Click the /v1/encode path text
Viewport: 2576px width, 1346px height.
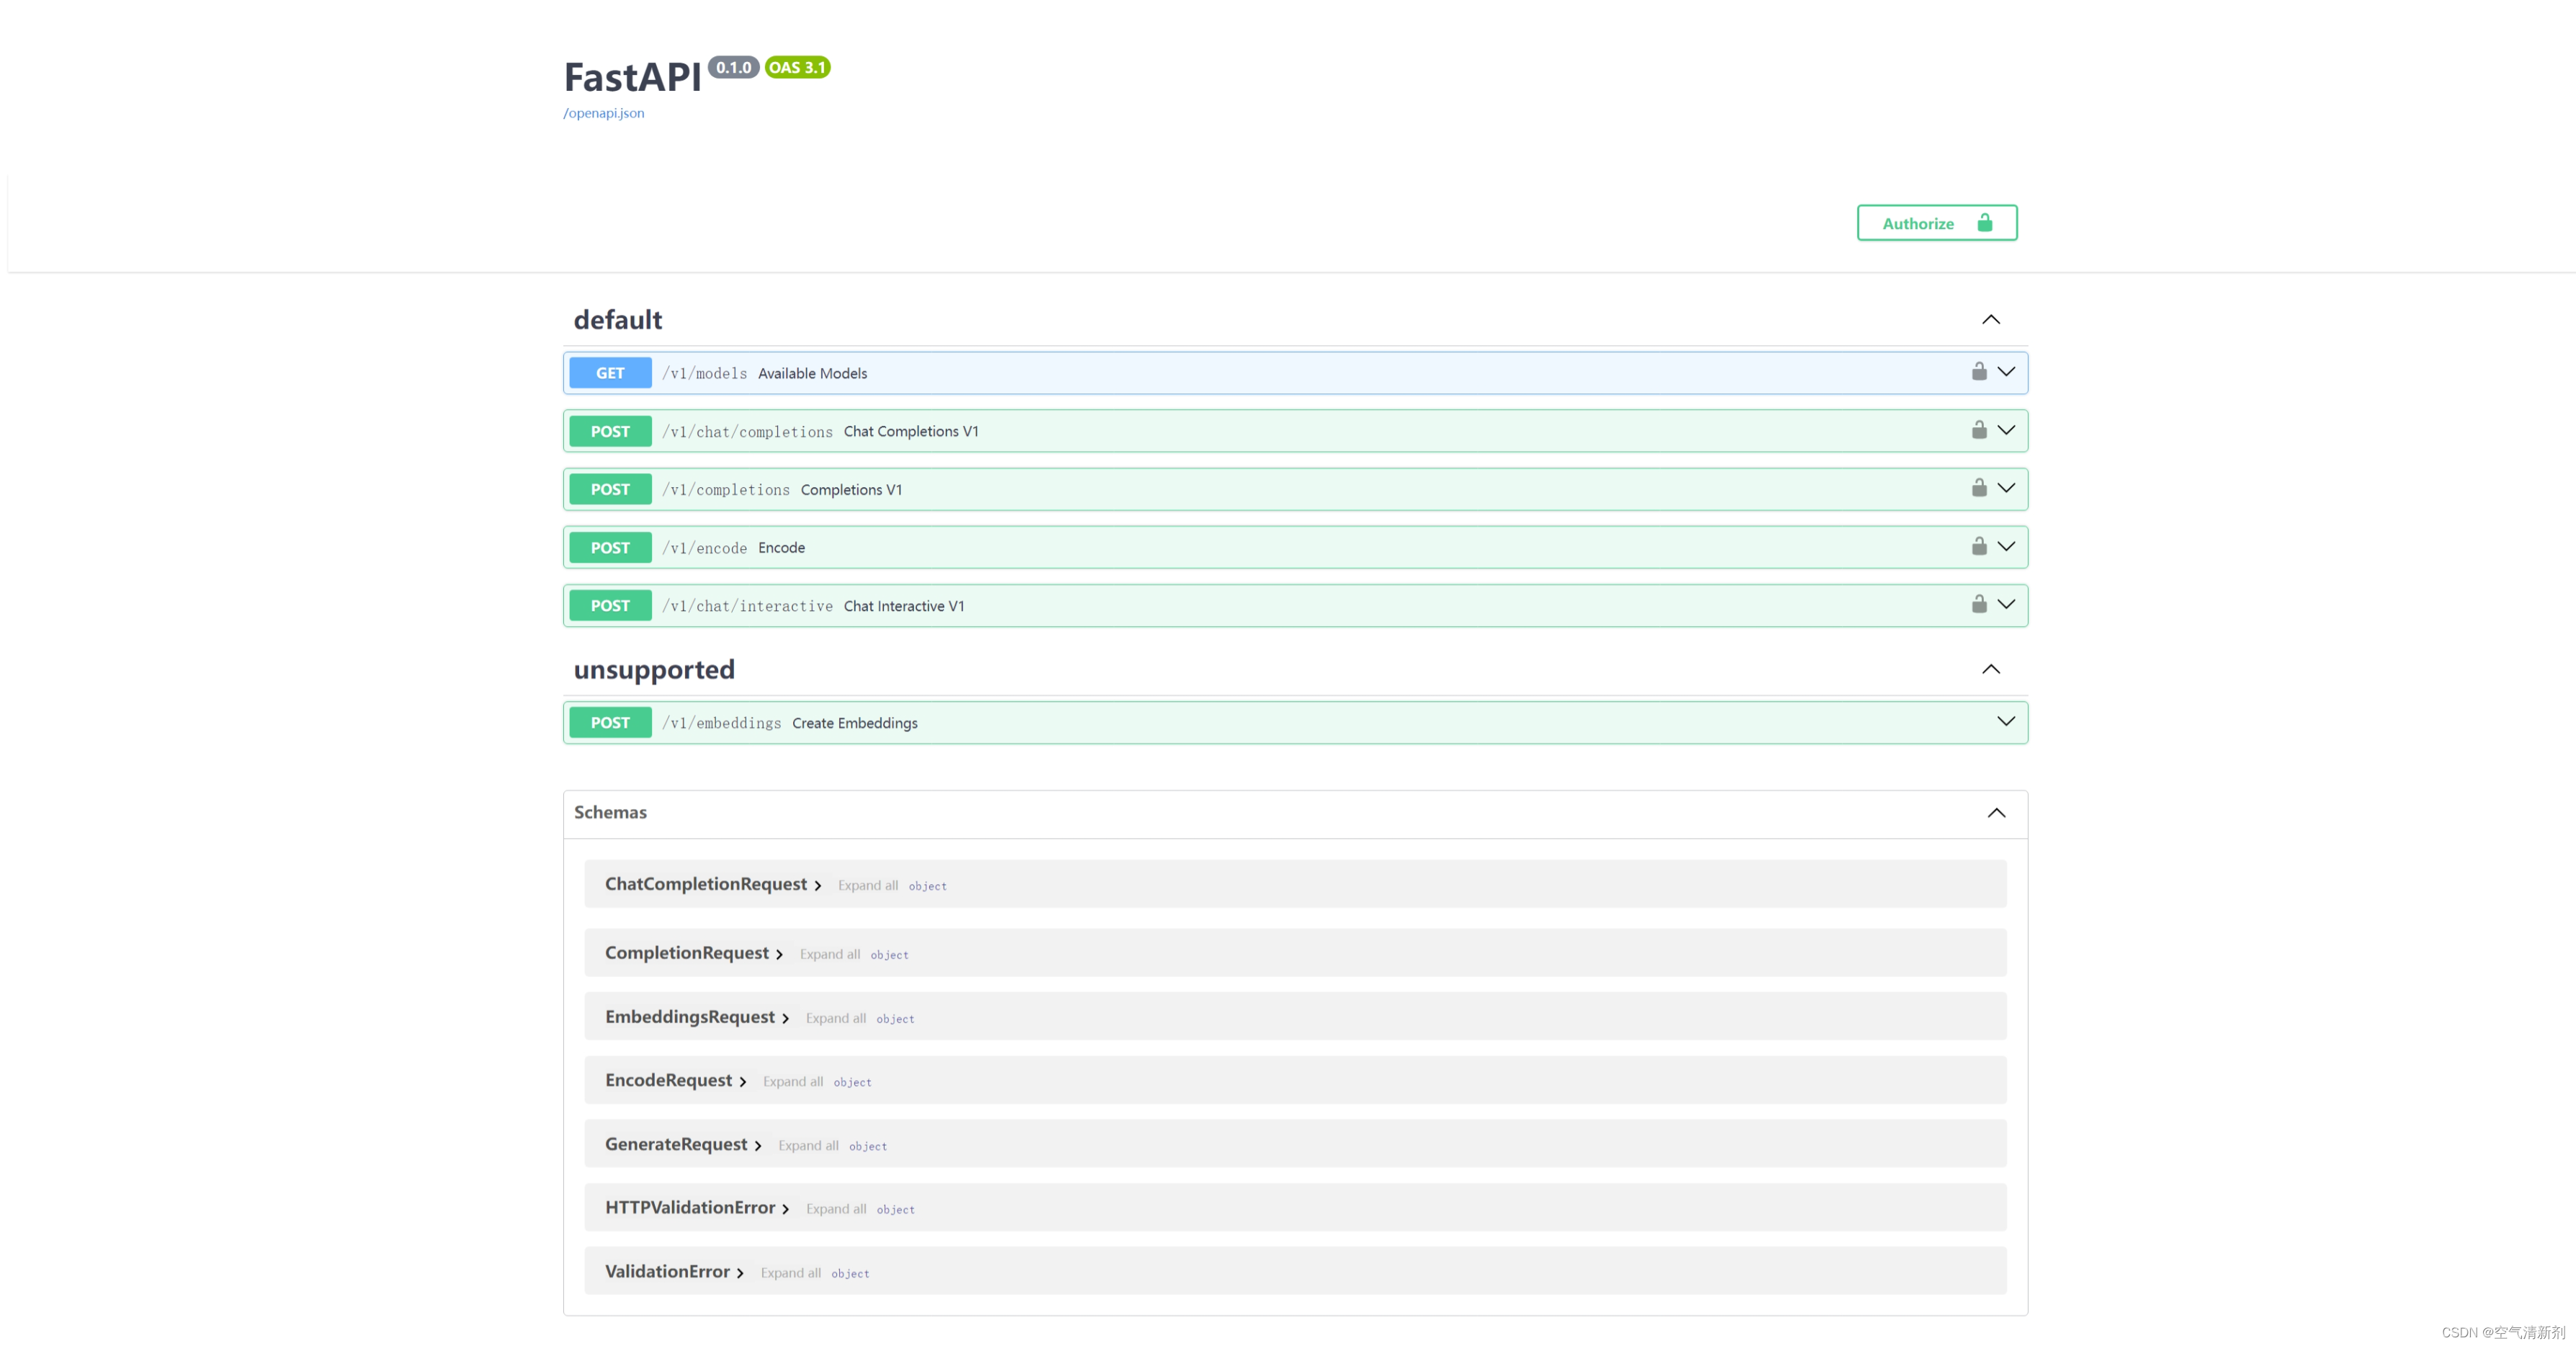point(704,547)
